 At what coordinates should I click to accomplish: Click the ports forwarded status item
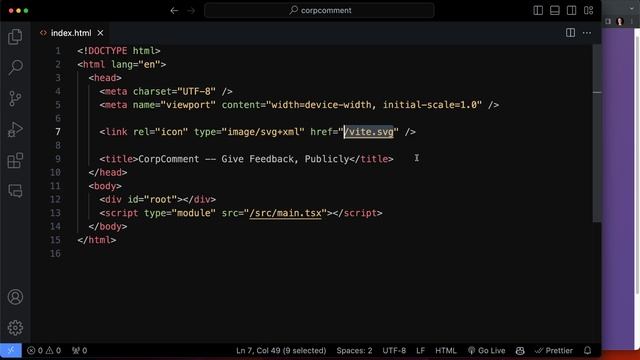(x=80, y=350)
